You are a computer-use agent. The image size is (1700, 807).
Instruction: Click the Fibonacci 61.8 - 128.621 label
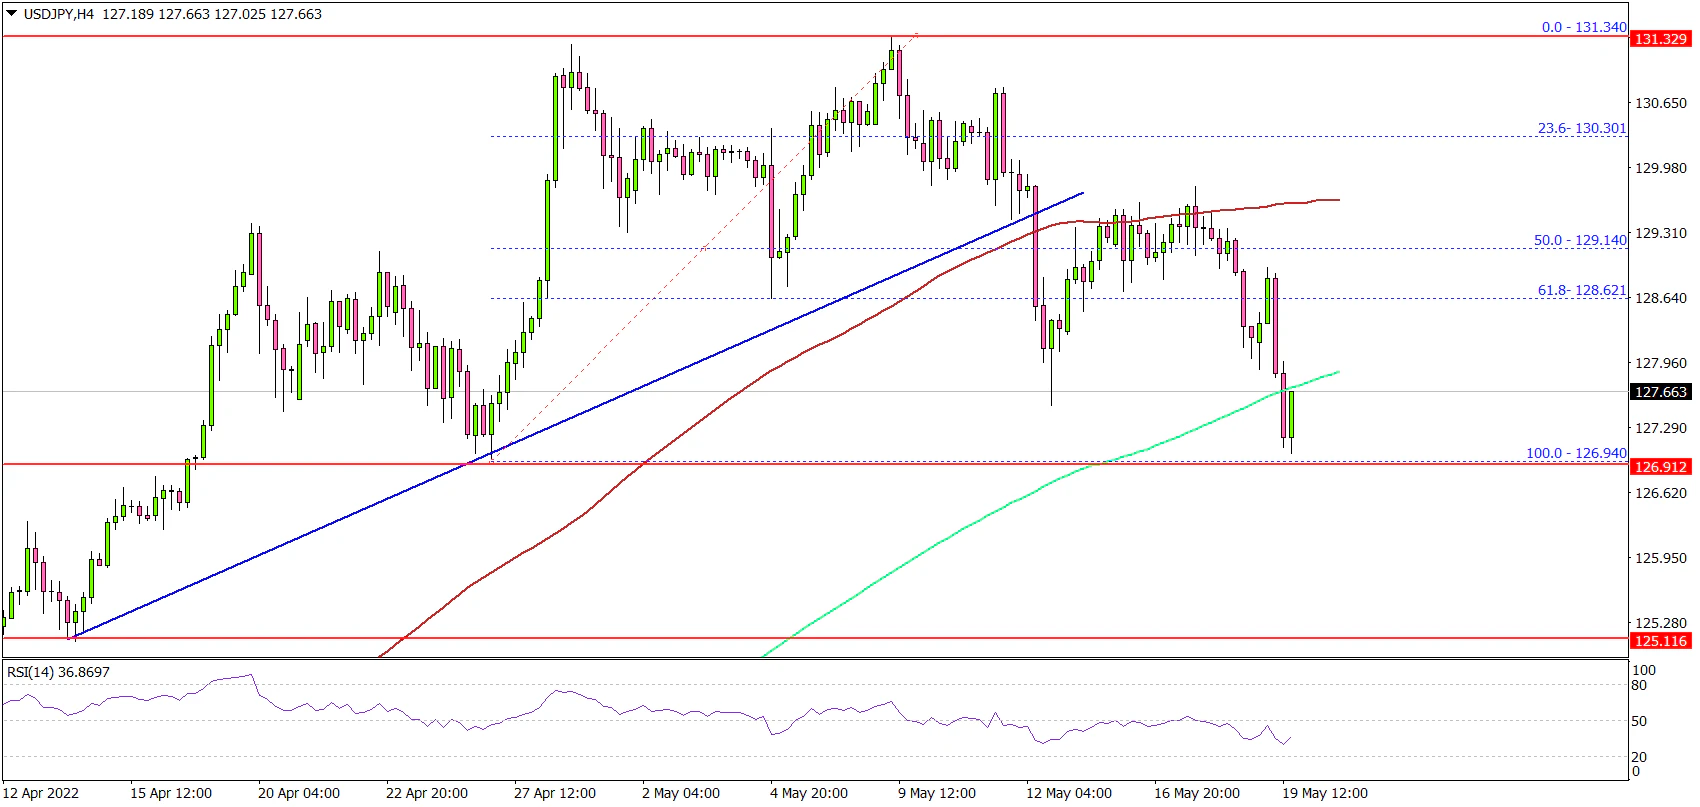(1581, 290)
